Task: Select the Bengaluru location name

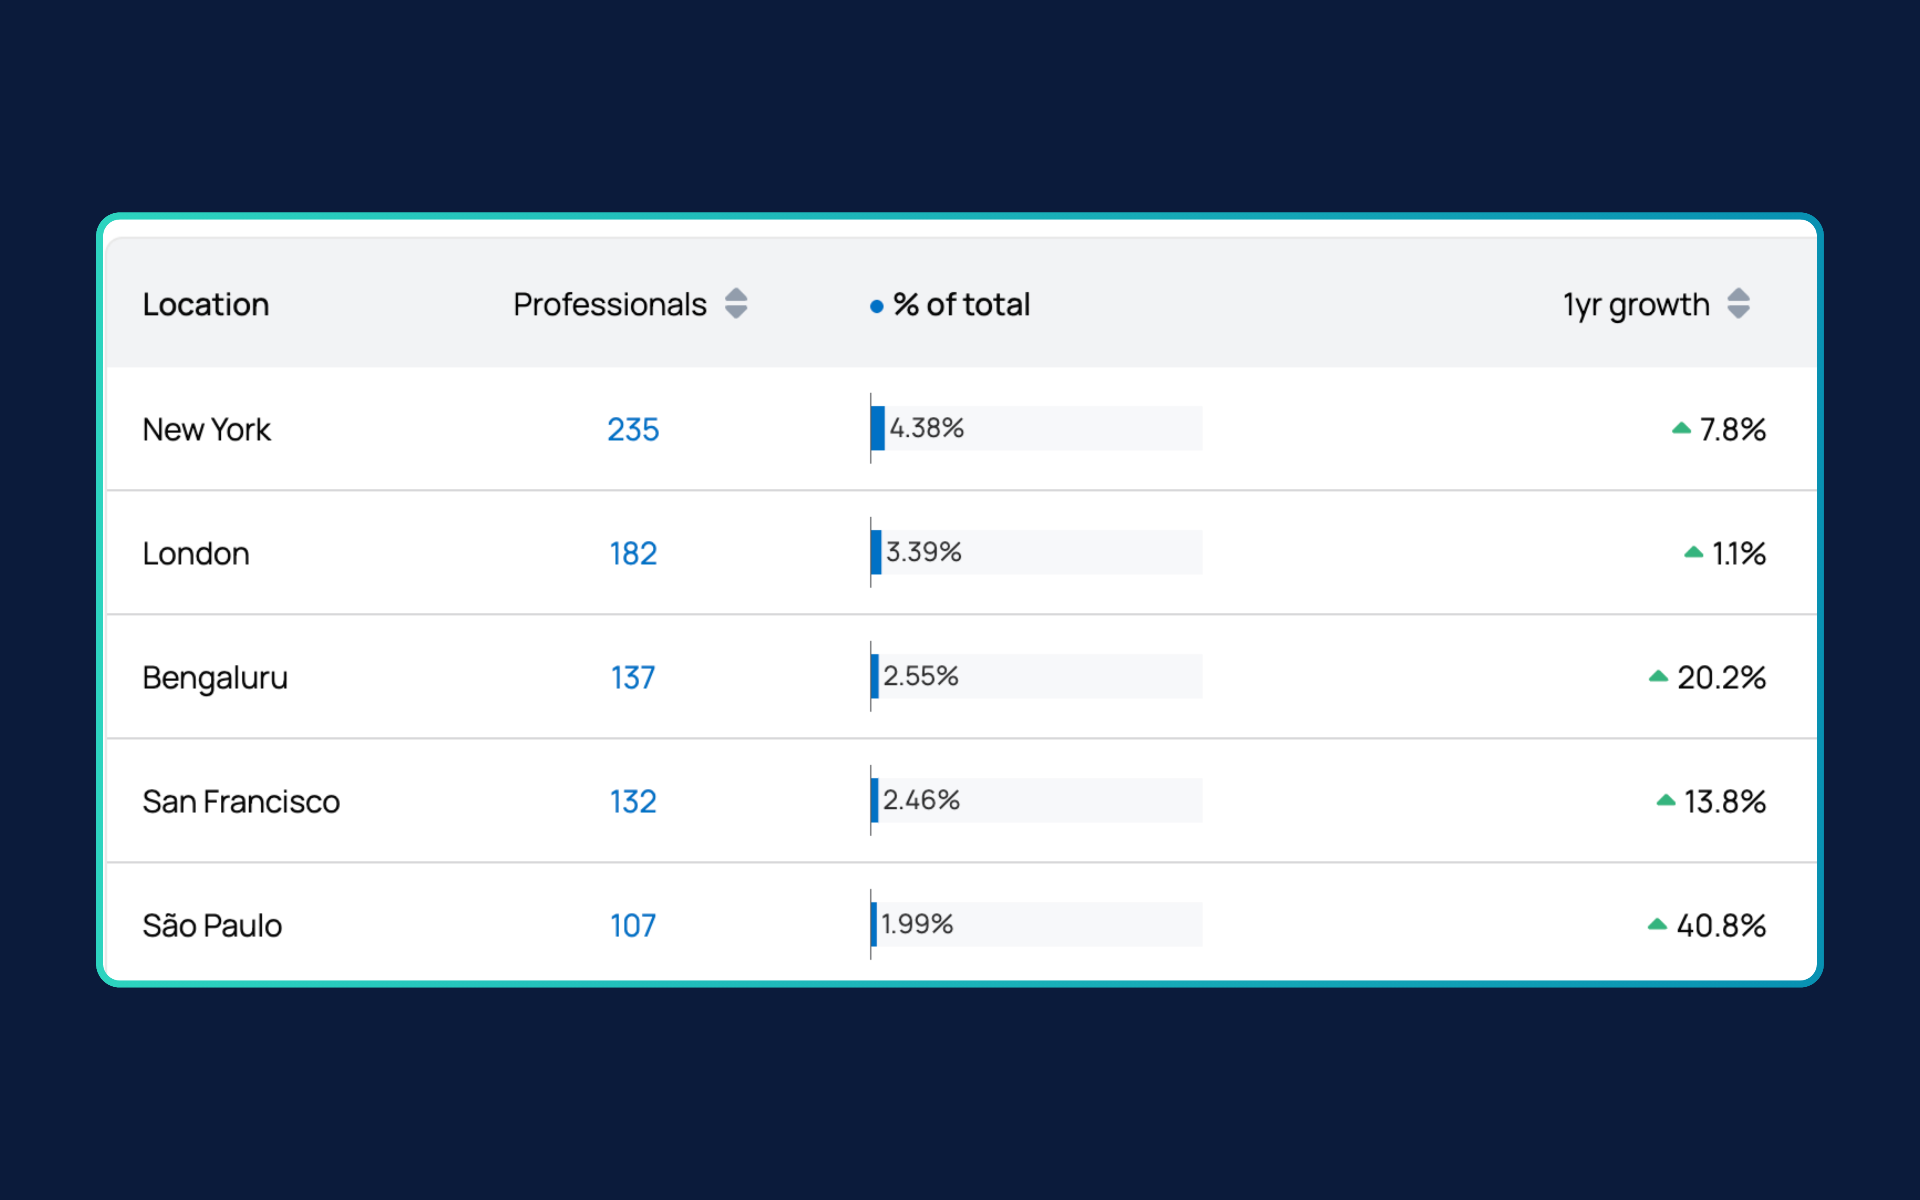Action: (215, 678)
